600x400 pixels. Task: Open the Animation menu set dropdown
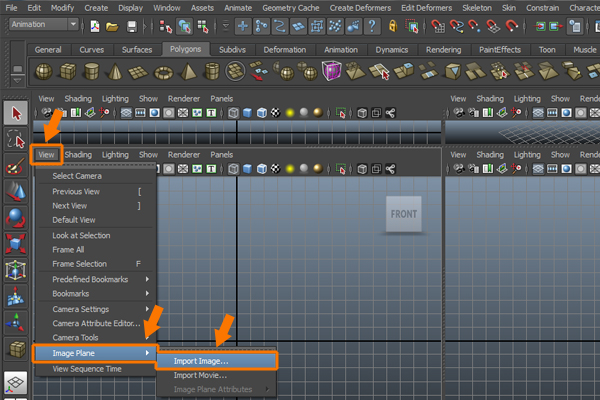pyautogui.click(x=44, y=24)
